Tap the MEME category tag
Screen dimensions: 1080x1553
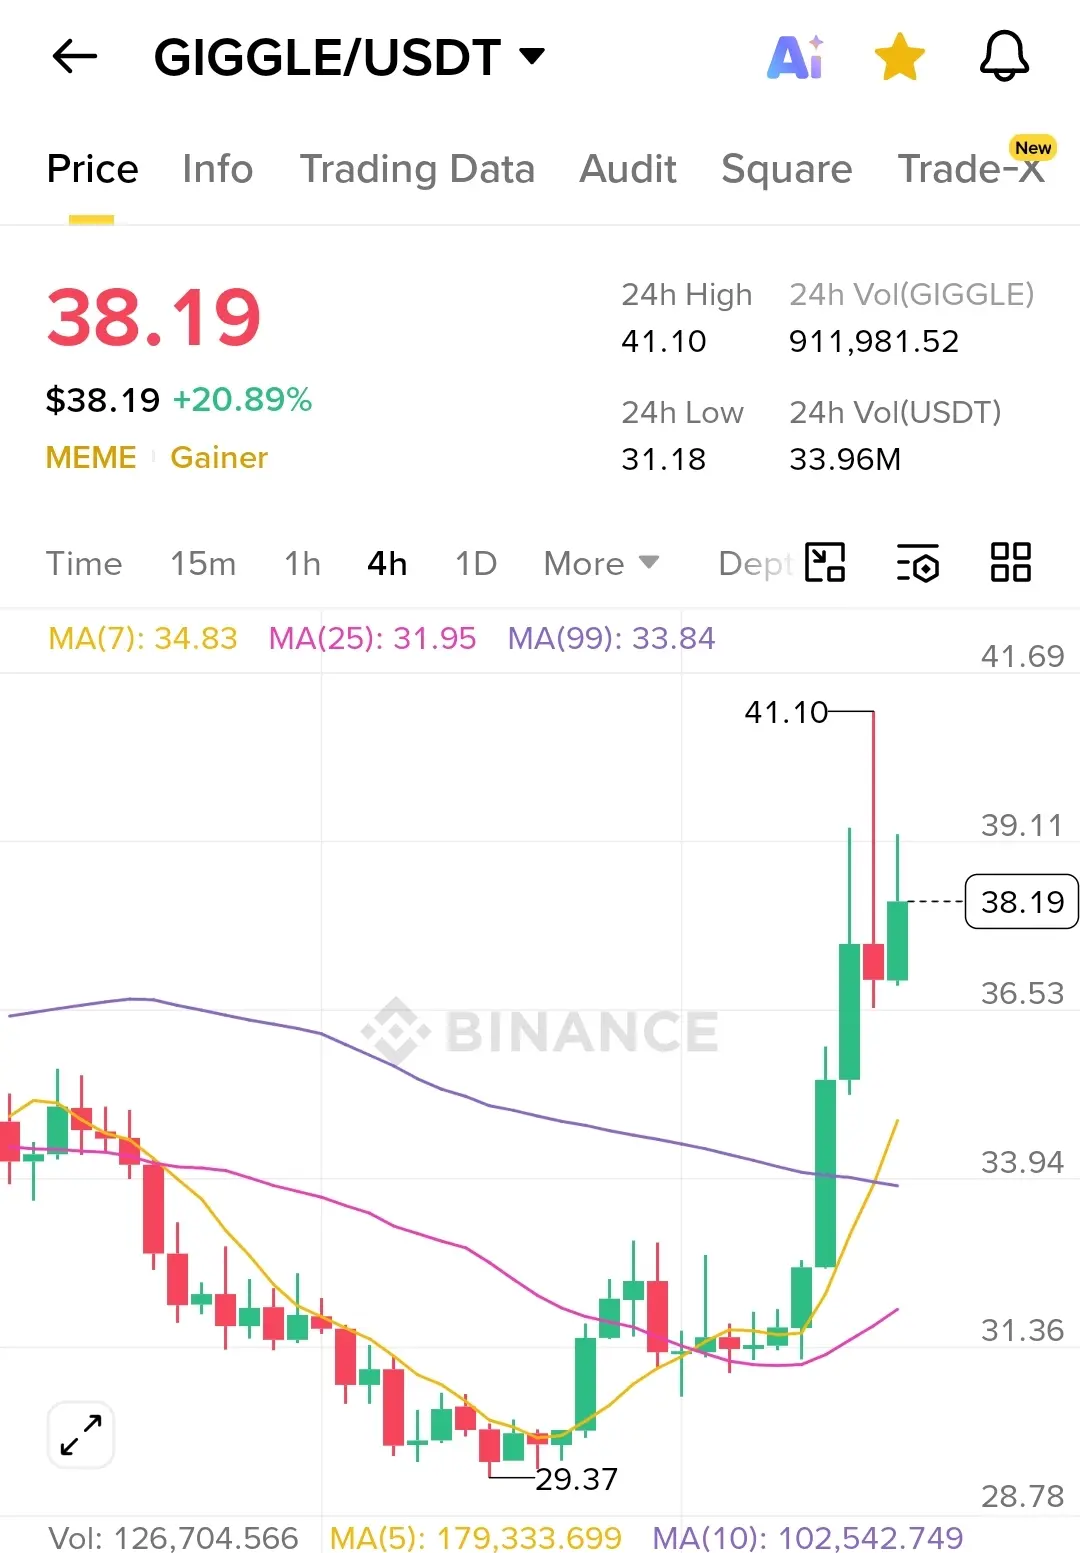click(x=91, y=457)
